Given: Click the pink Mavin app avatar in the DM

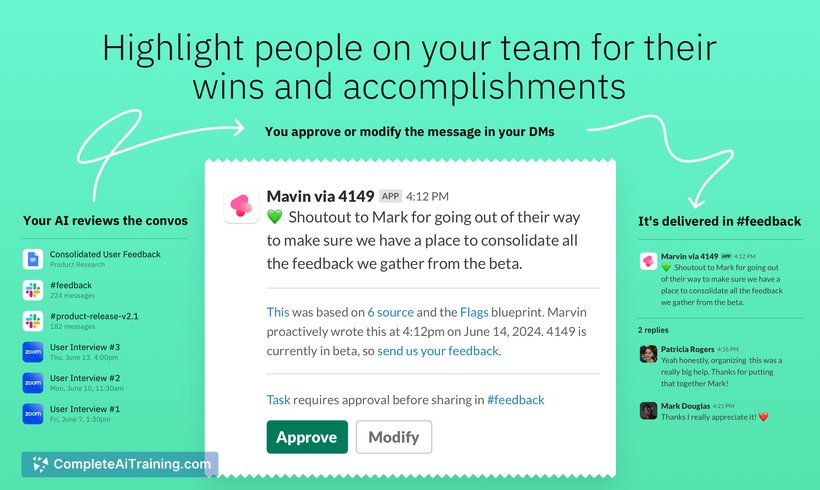Looking at the screenshot, I should point(241,206).
